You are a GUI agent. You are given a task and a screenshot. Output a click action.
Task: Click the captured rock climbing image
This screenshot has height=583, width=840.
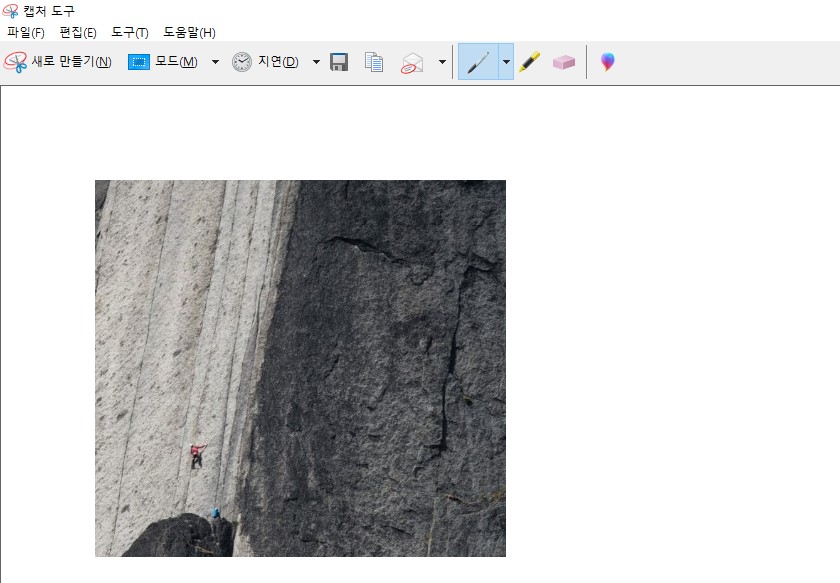pos(300,368)
